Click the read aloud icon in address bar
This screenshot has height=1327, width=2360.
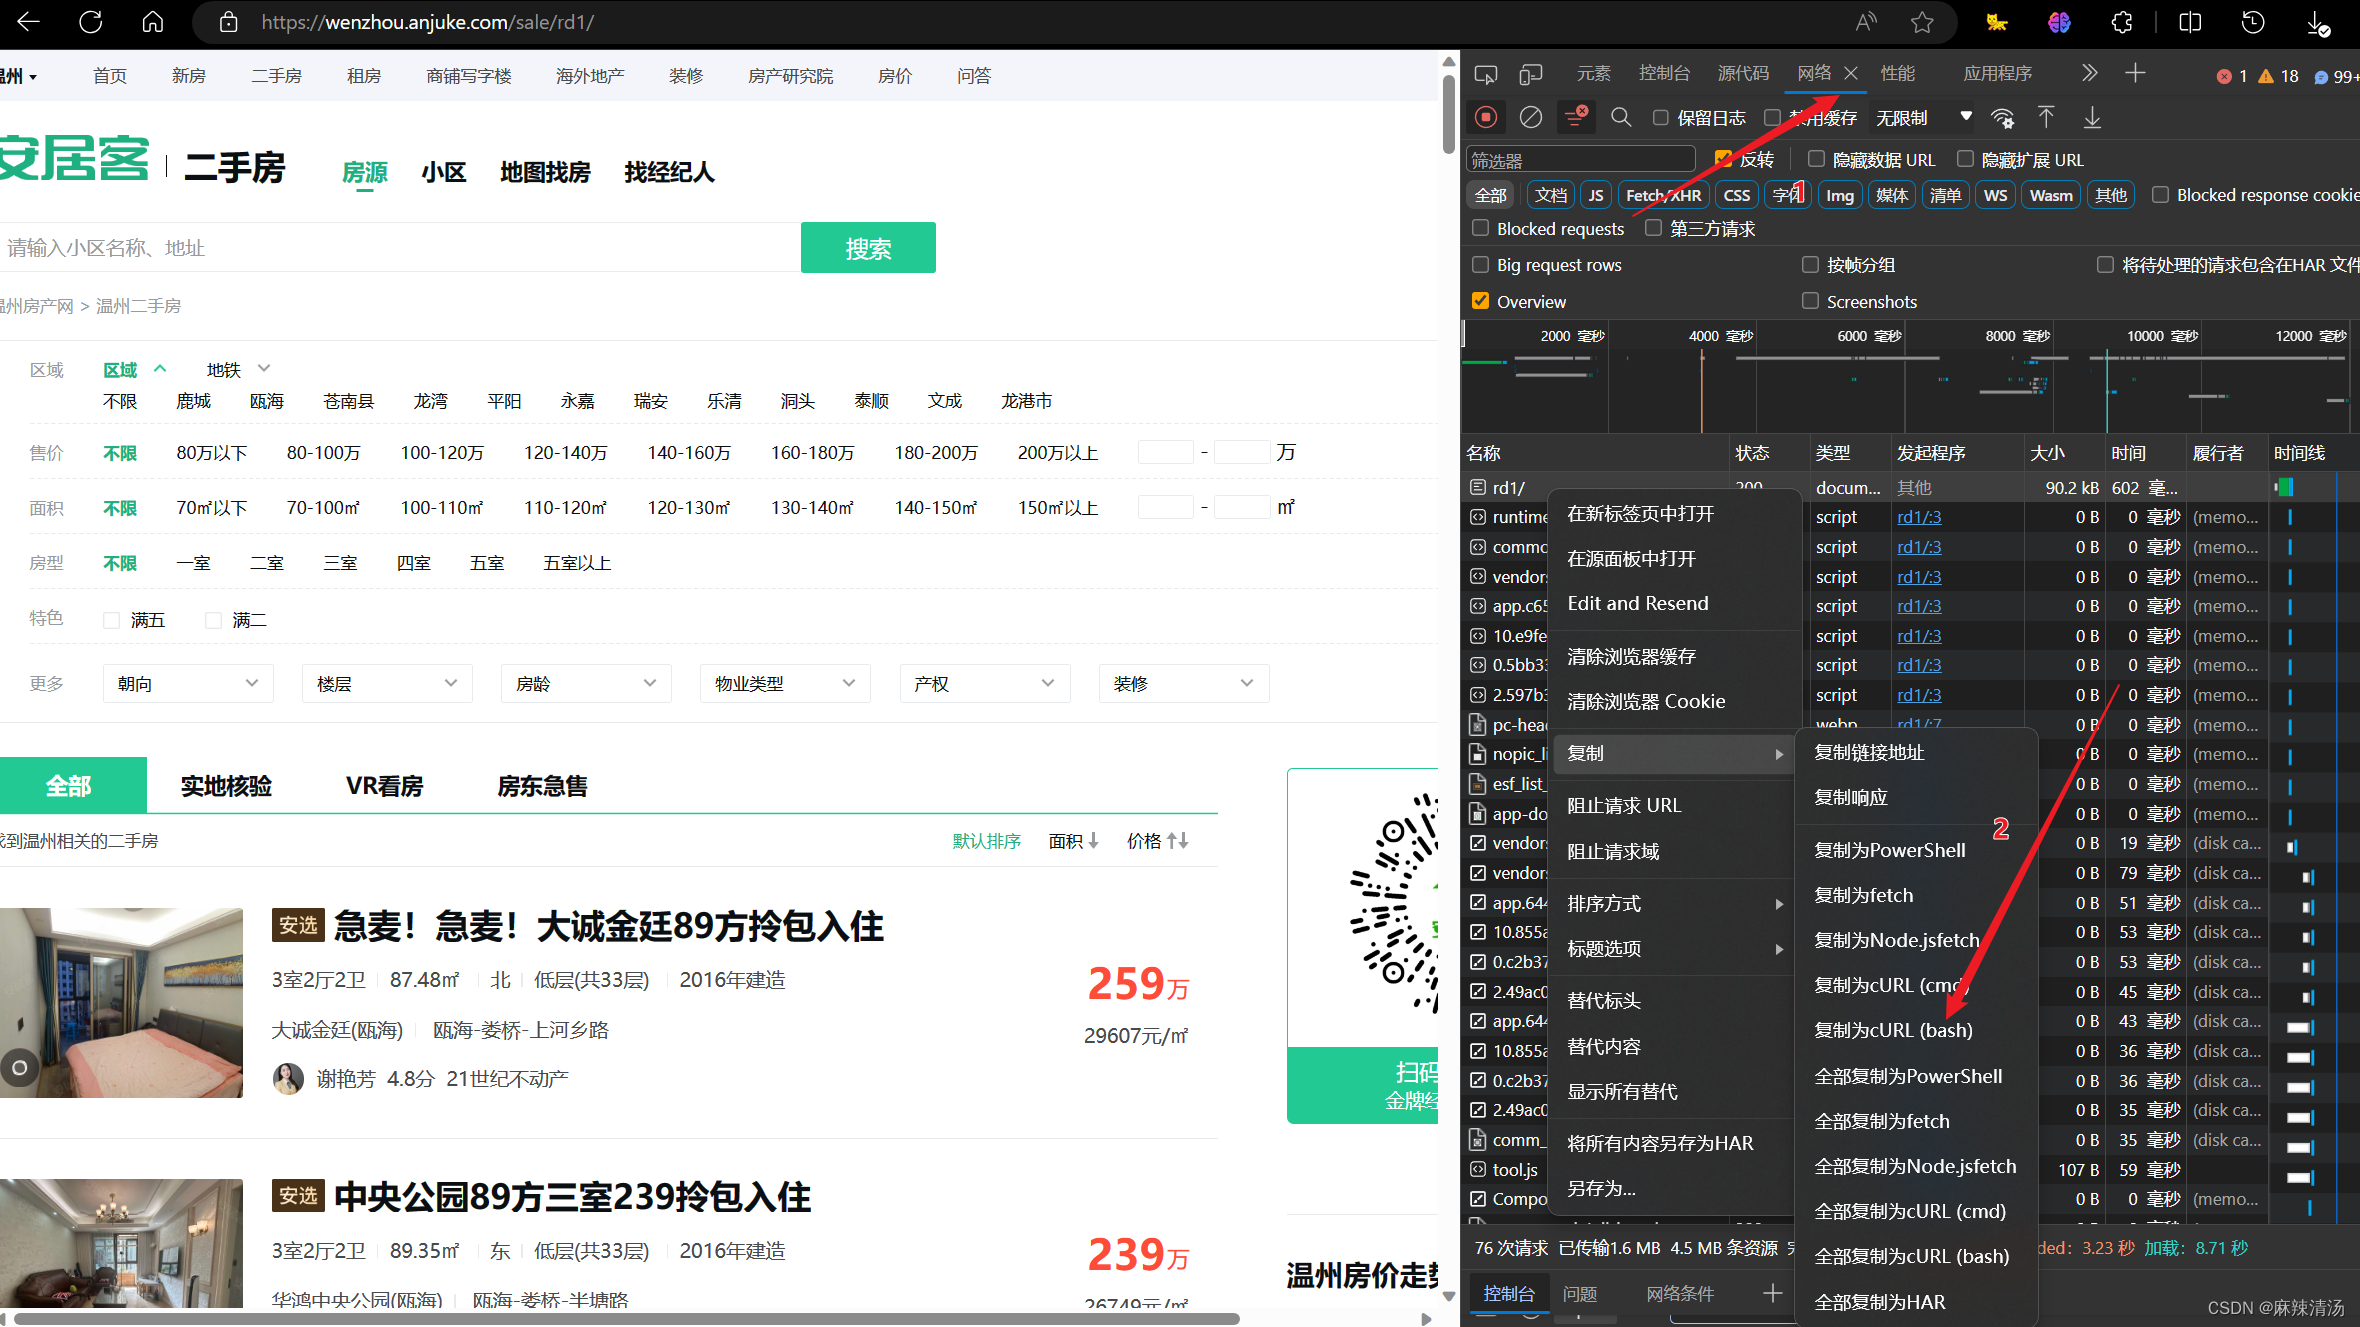(x=1865, y=22)
